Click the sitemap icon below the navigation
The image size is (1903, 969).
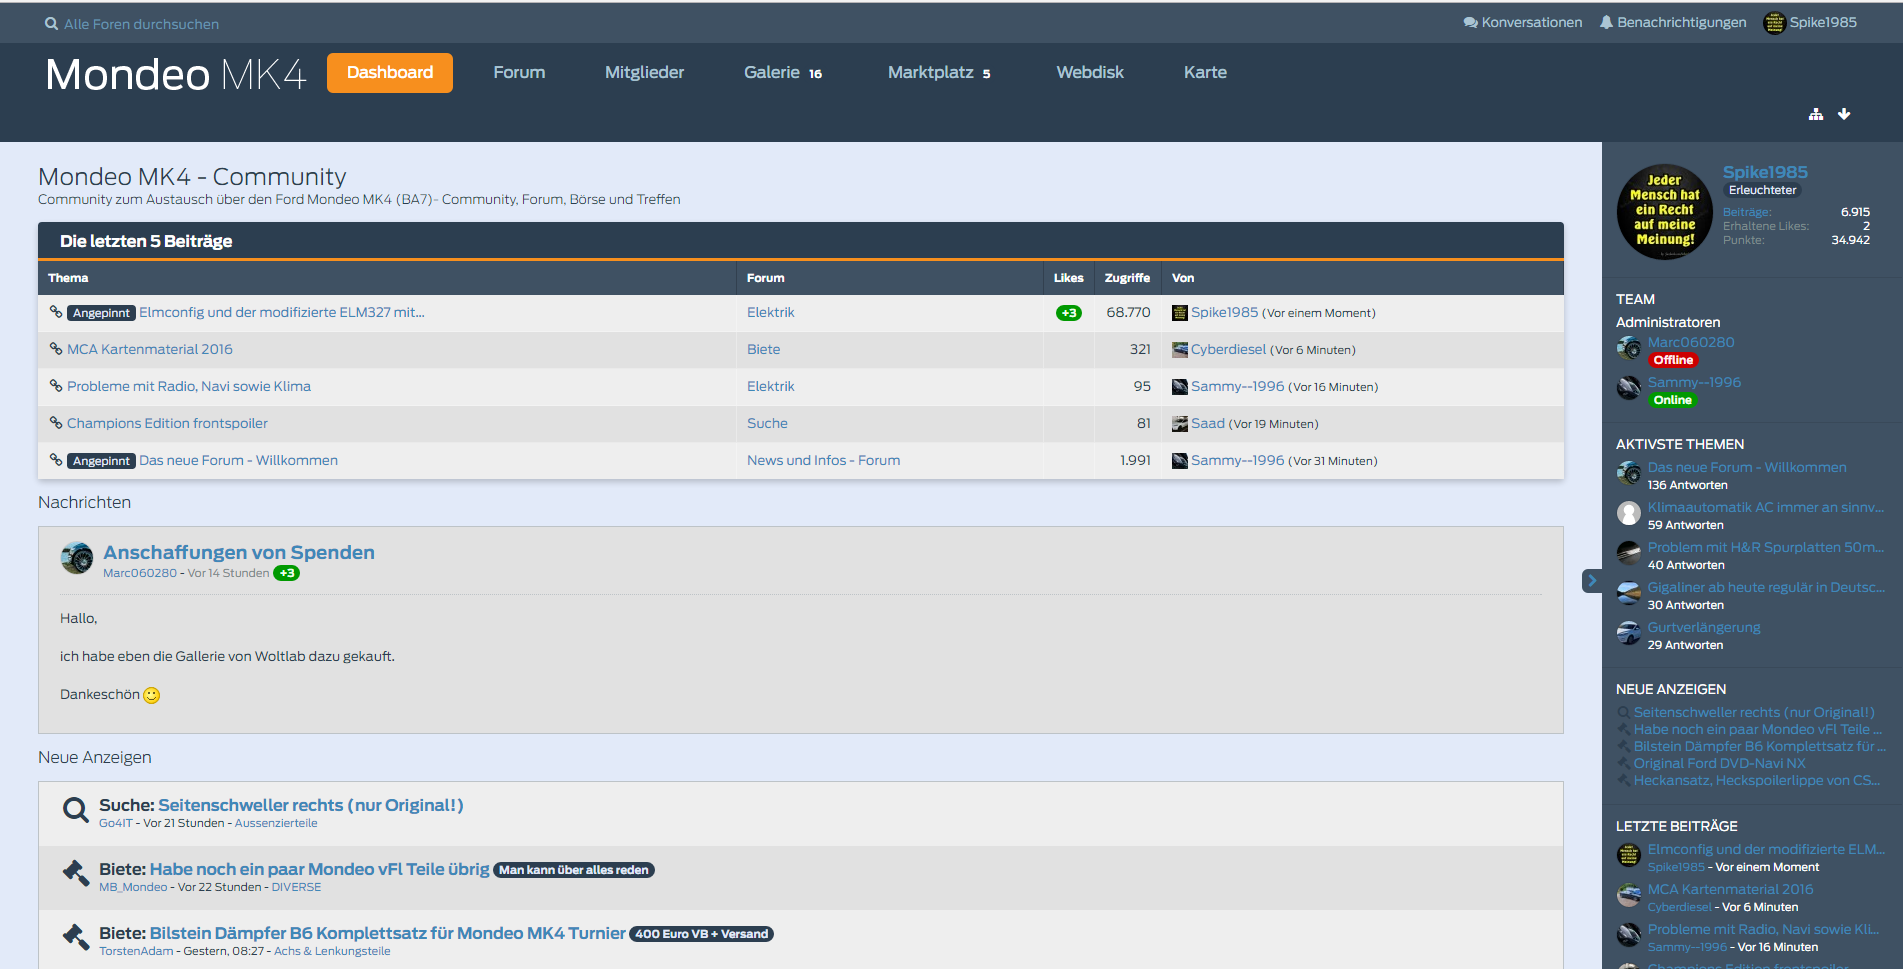click(x=1816, y=115)
